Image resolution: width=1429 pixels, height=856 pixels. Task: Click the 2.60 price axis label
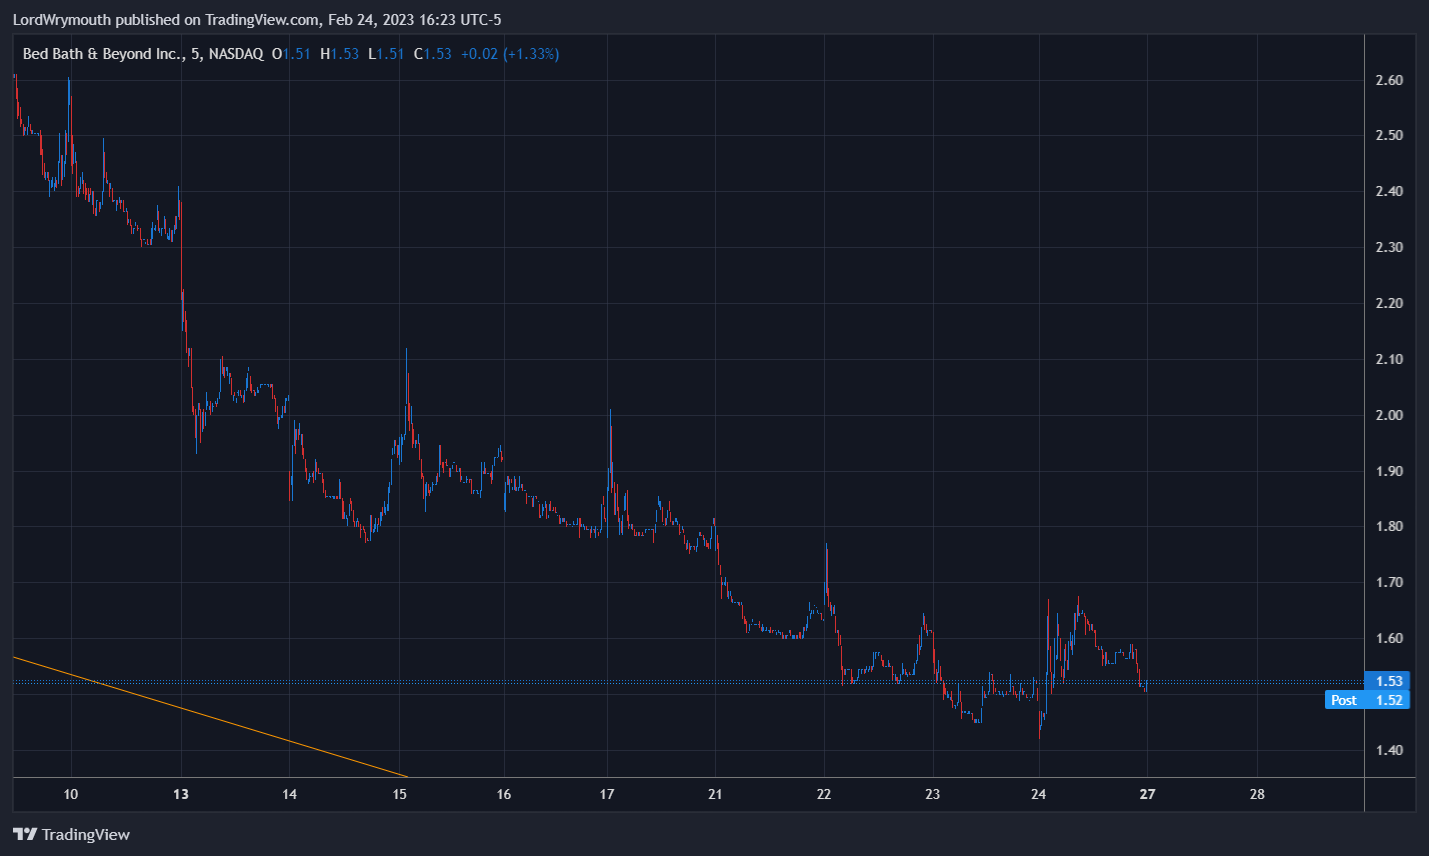1389,80
